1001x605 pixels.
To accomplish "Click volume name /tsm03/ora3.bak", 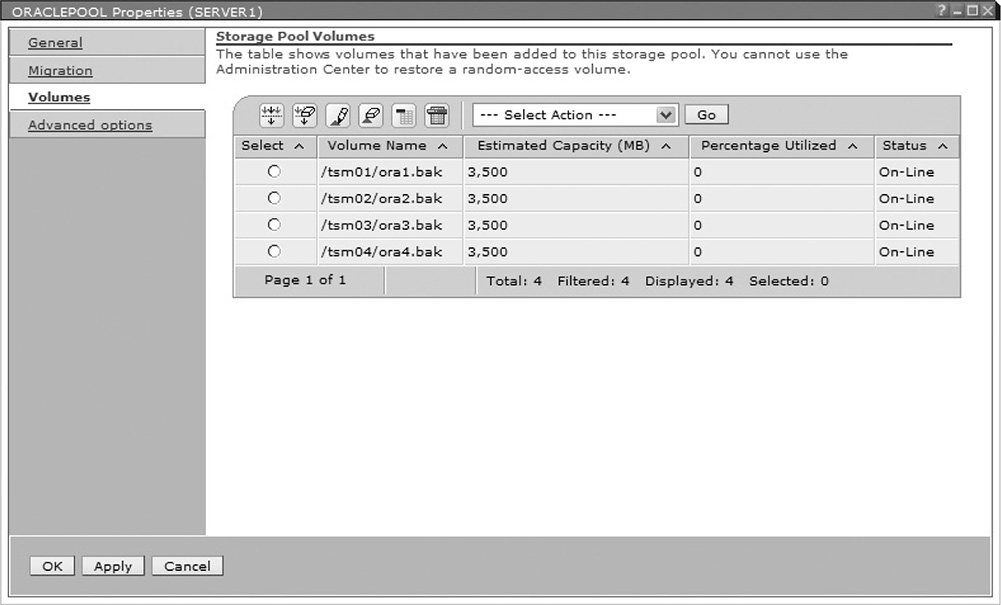I will pos(381,225).
